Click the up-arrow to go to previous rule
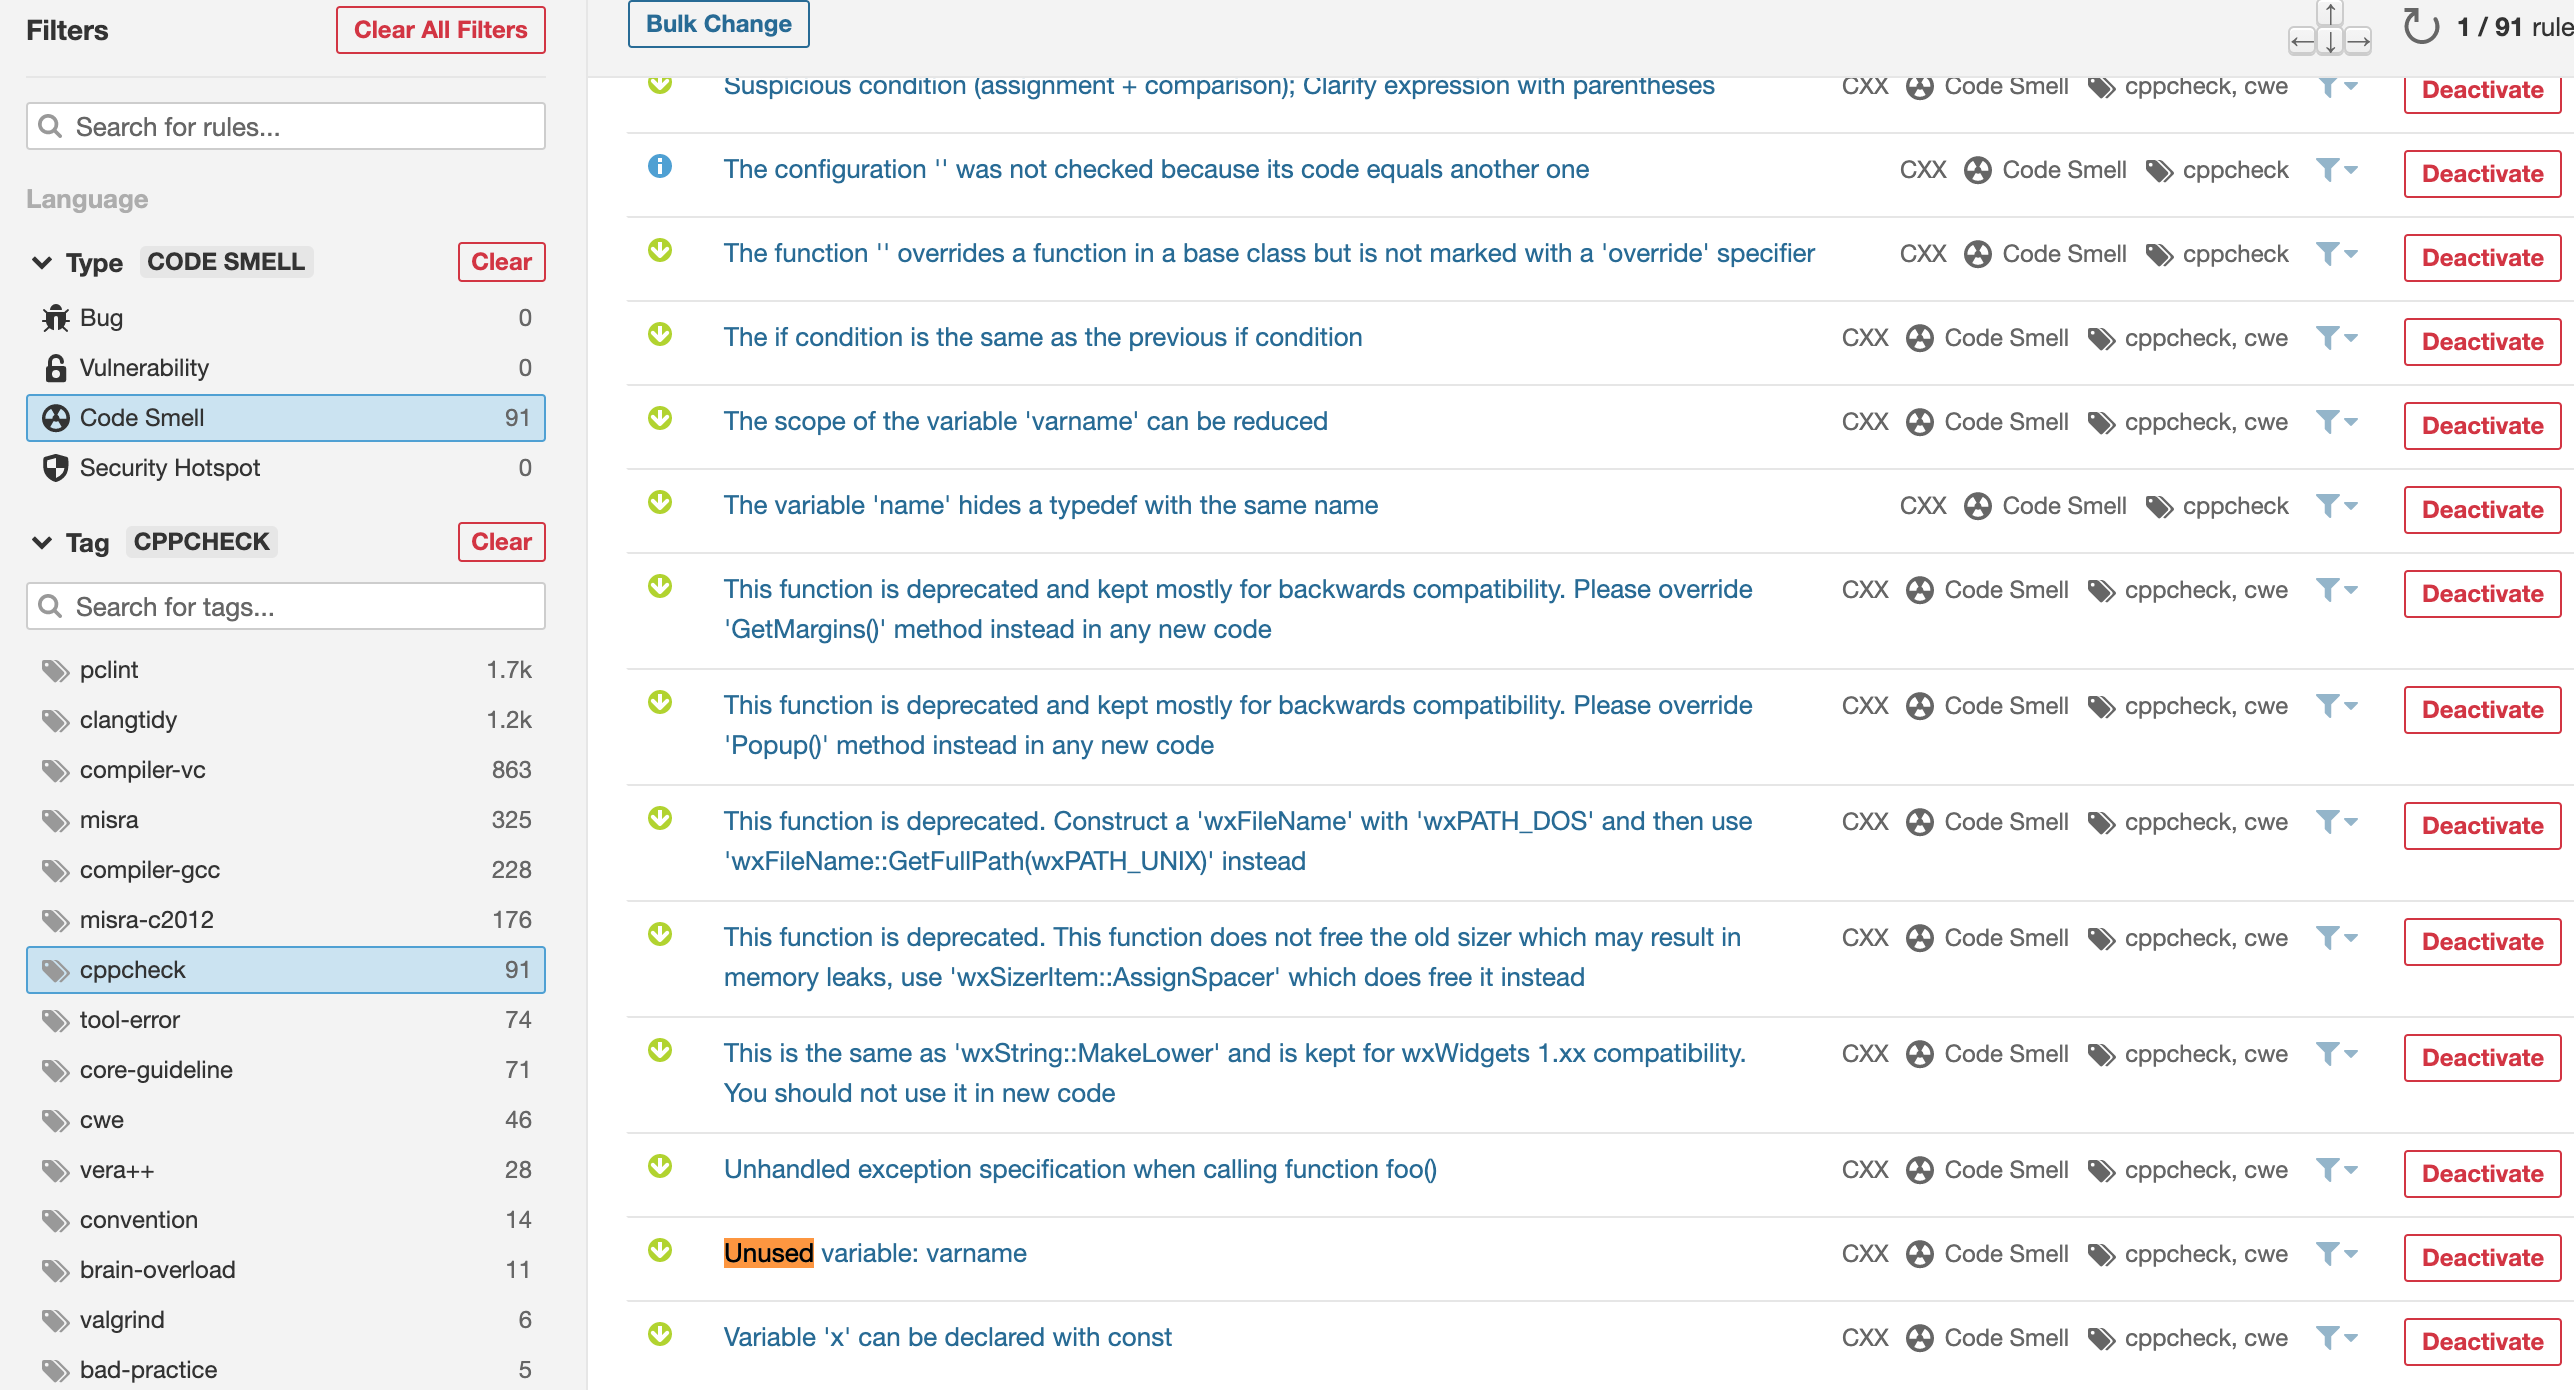The image size is (2574, 1390). (2330, 14)
